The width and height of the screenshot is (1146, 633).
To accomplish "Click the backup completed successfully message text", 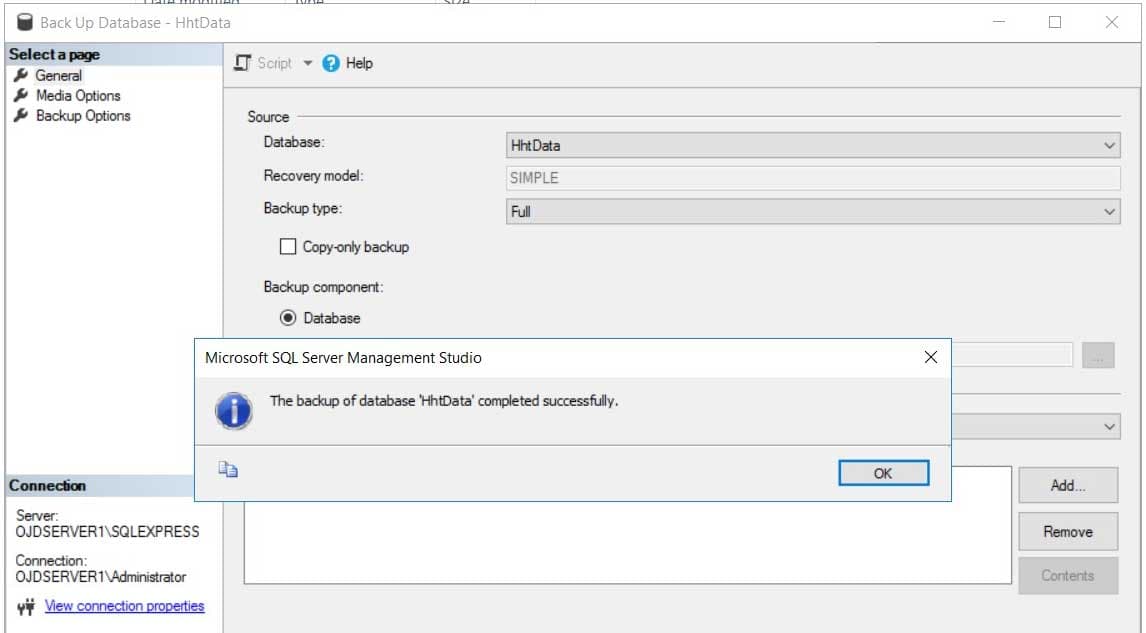I will pyautogui.click(x=444, y=401).
